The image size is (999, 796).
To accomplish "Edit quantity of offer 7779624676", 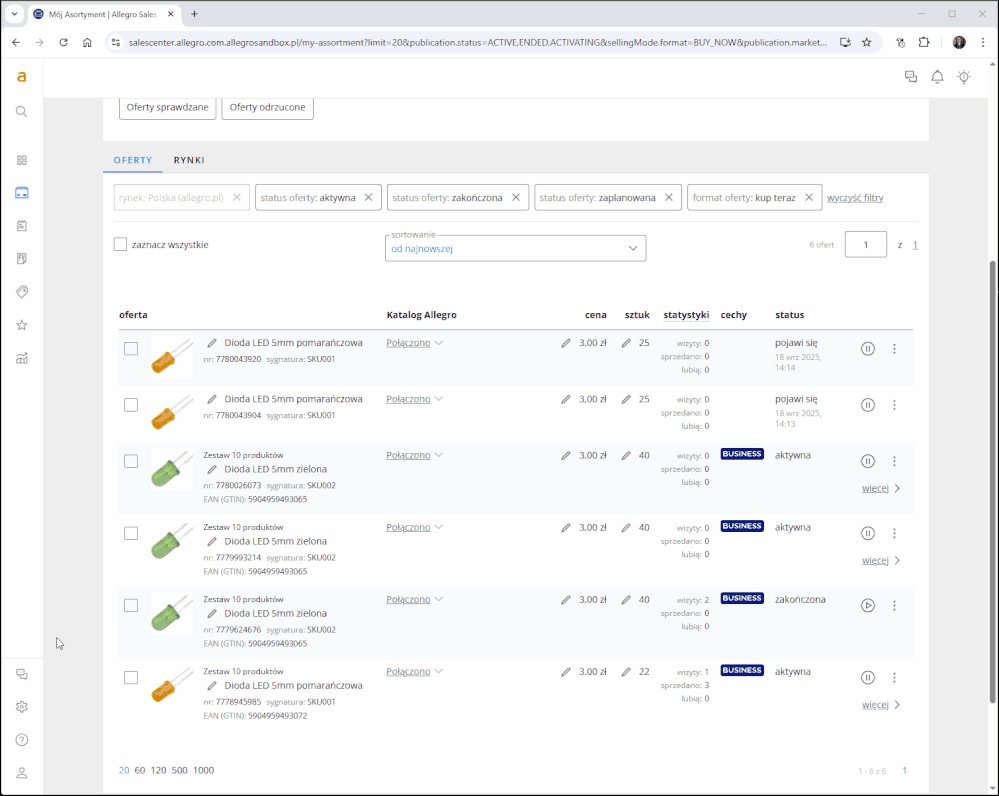I will 626,600.
